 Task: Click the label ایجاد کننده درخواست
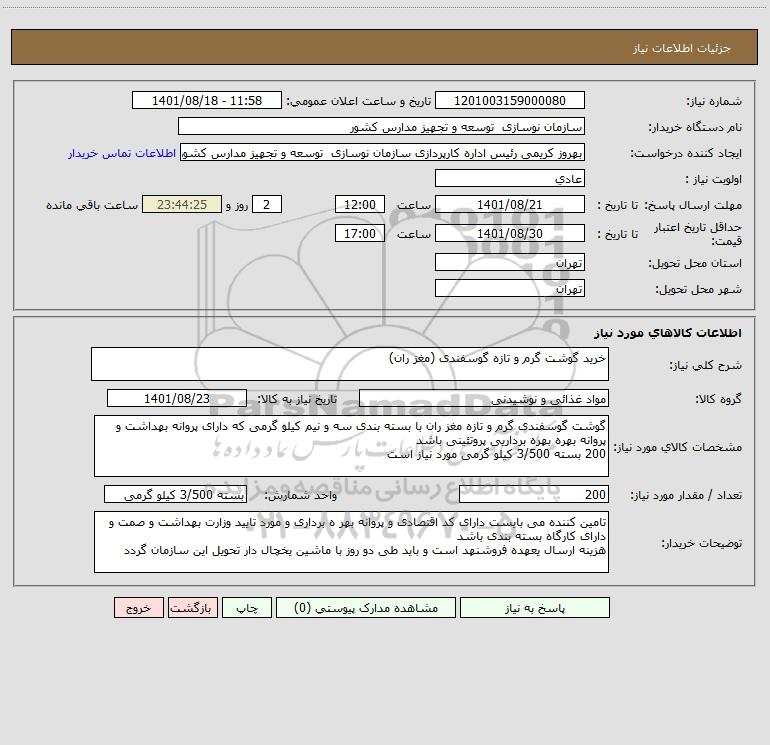(686, 153)
